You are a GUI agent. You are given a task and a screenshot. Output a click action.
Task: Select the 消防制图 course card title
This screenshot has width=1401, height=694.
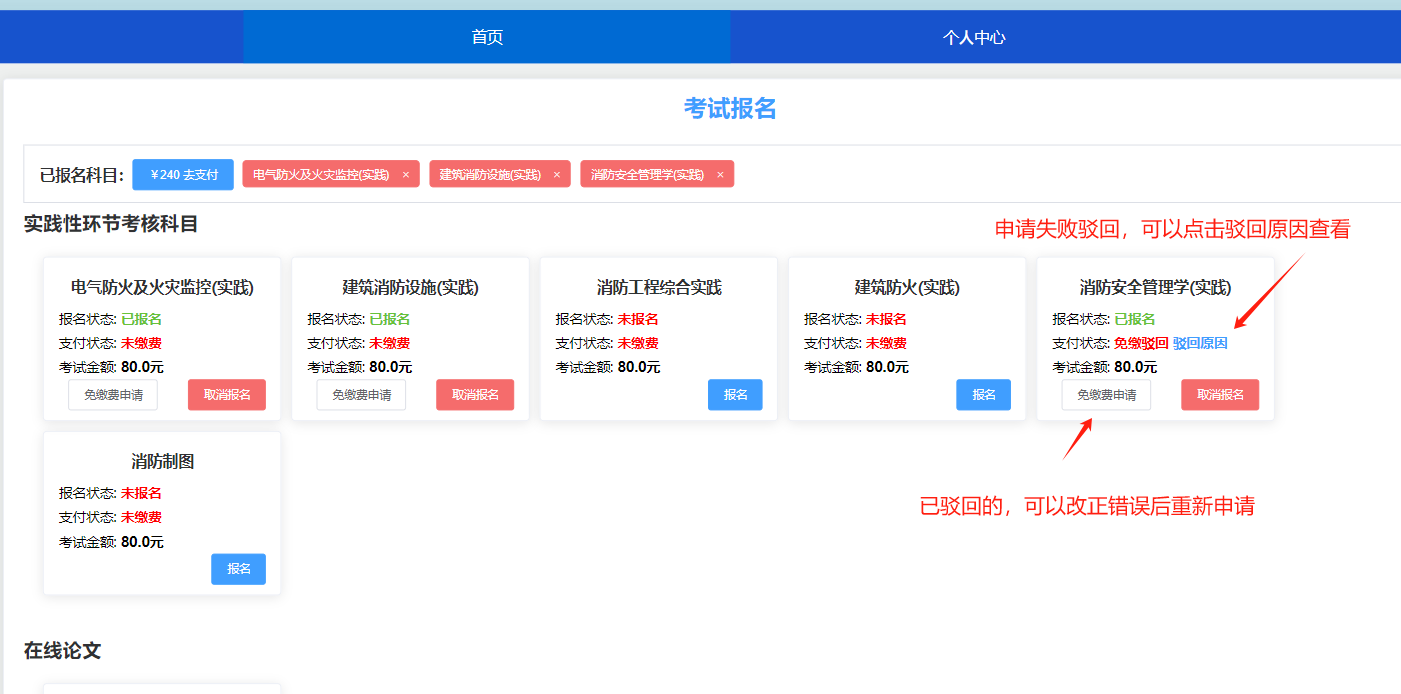[x=162, y=461]
